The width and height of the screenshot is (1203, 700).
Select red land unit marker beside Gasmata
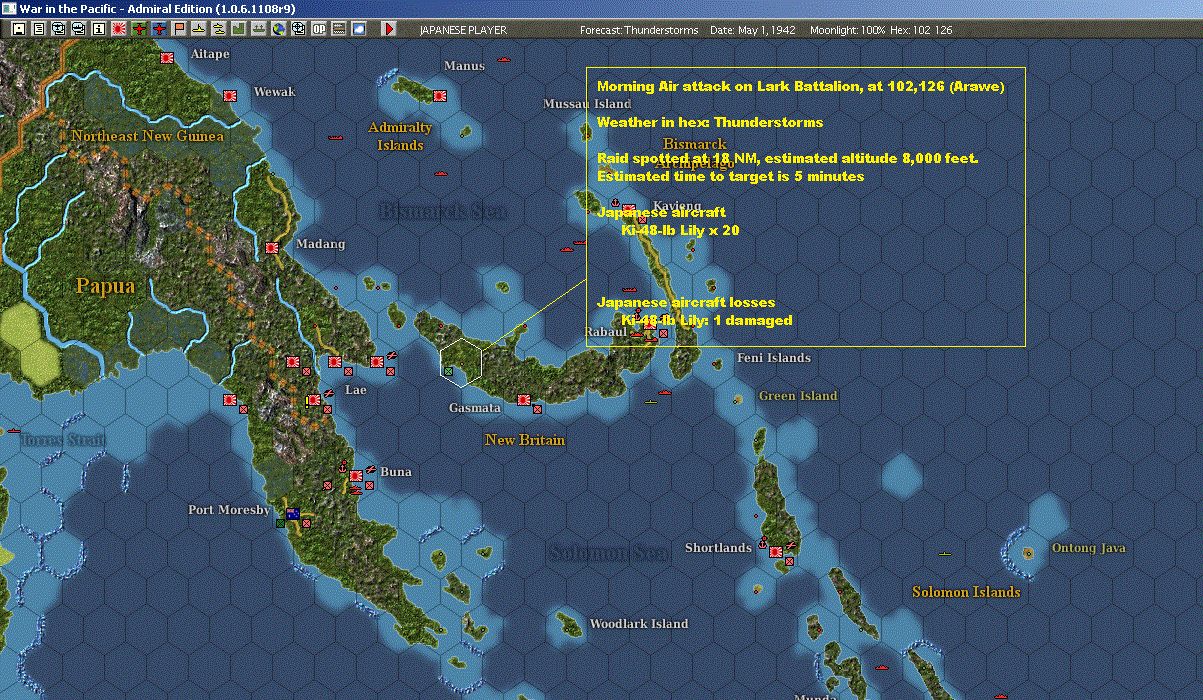(537, 408)
